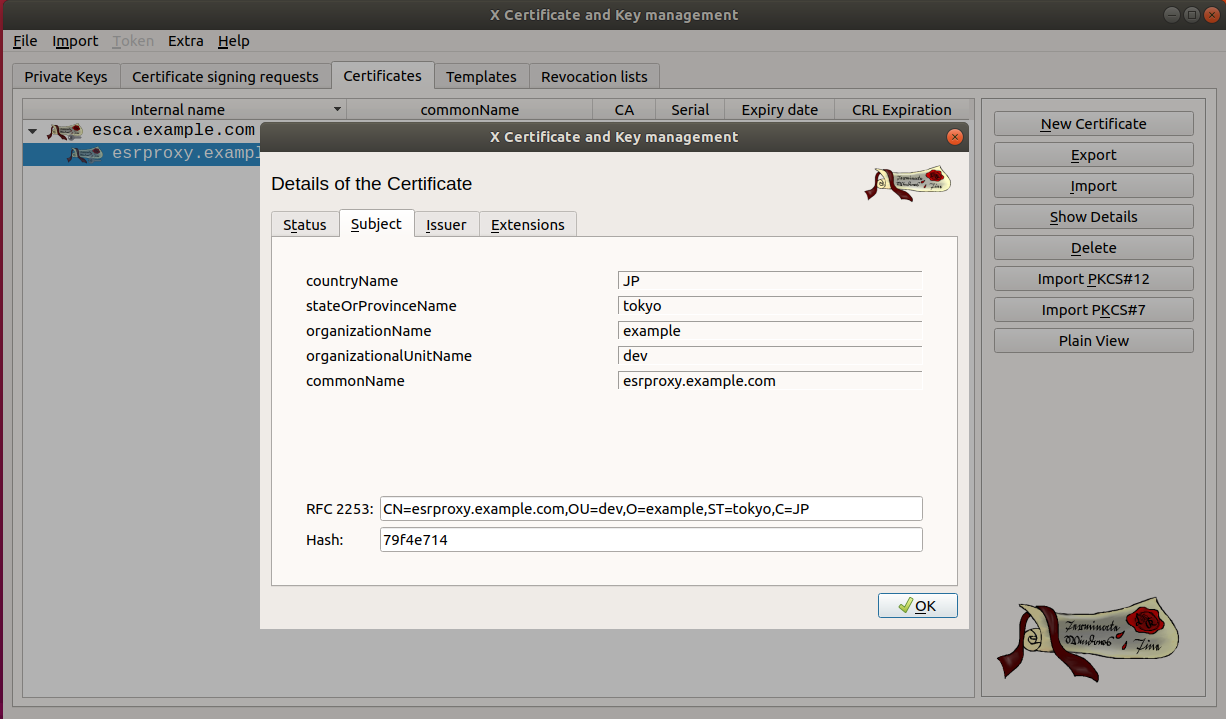Click the Serial column header
This screenshot has width=1226, height=719.
[690, 110]
